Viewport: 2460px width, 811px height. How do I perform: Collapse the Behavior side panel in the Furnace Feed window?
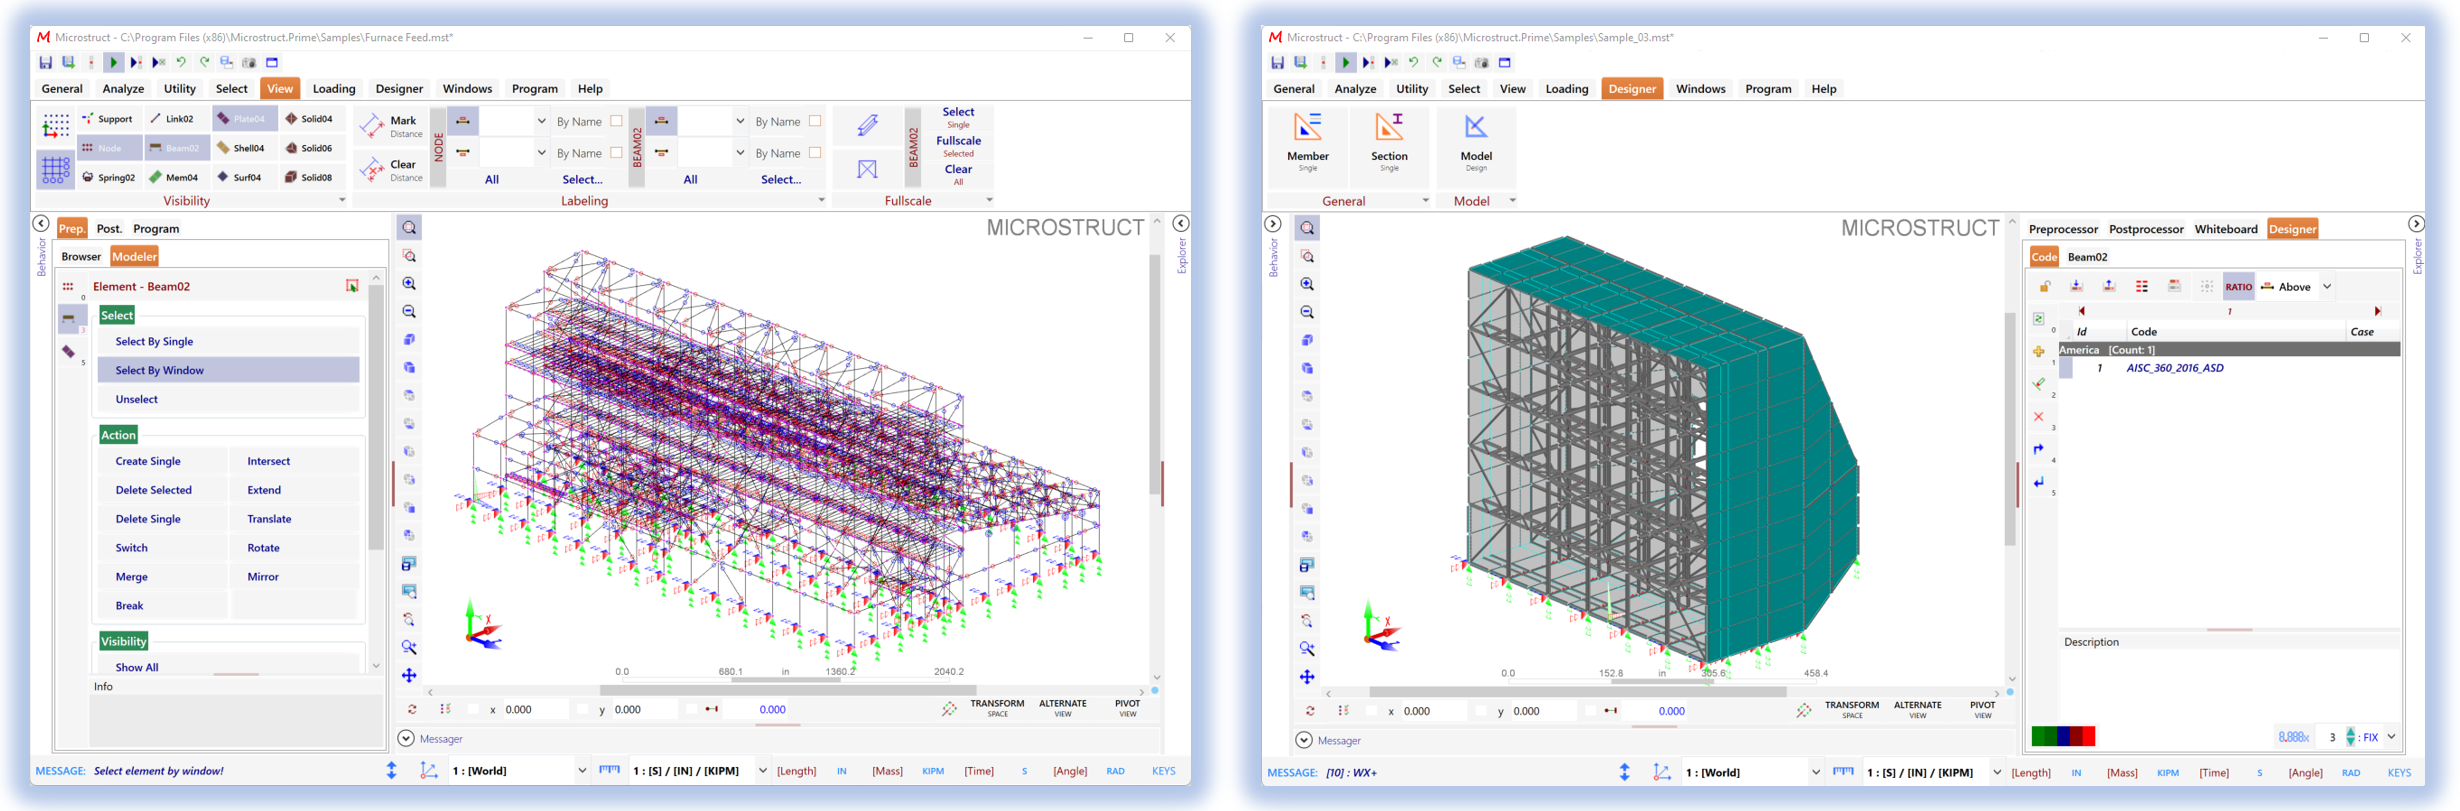[41, 224]
